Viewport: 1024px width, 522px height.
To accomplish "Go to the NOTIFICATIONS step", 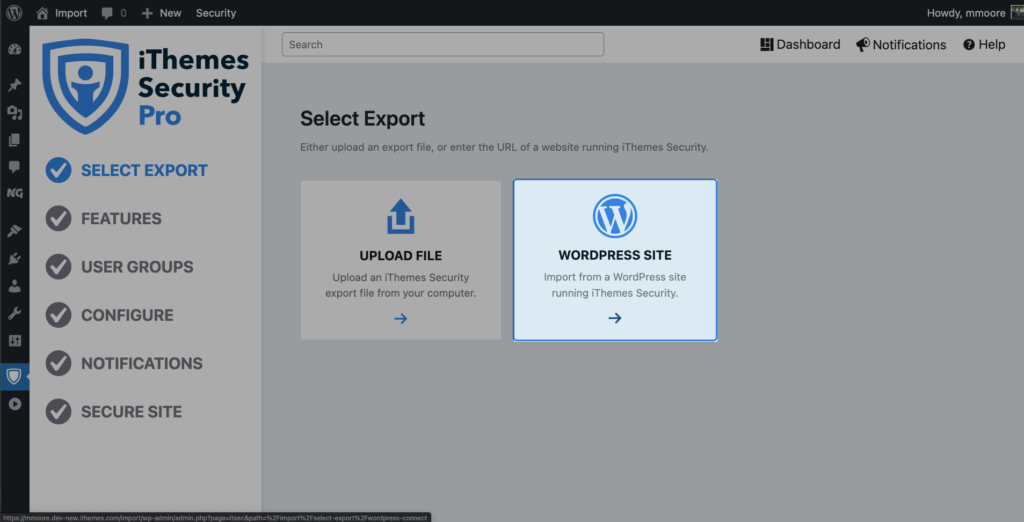I will coord(124,364).
